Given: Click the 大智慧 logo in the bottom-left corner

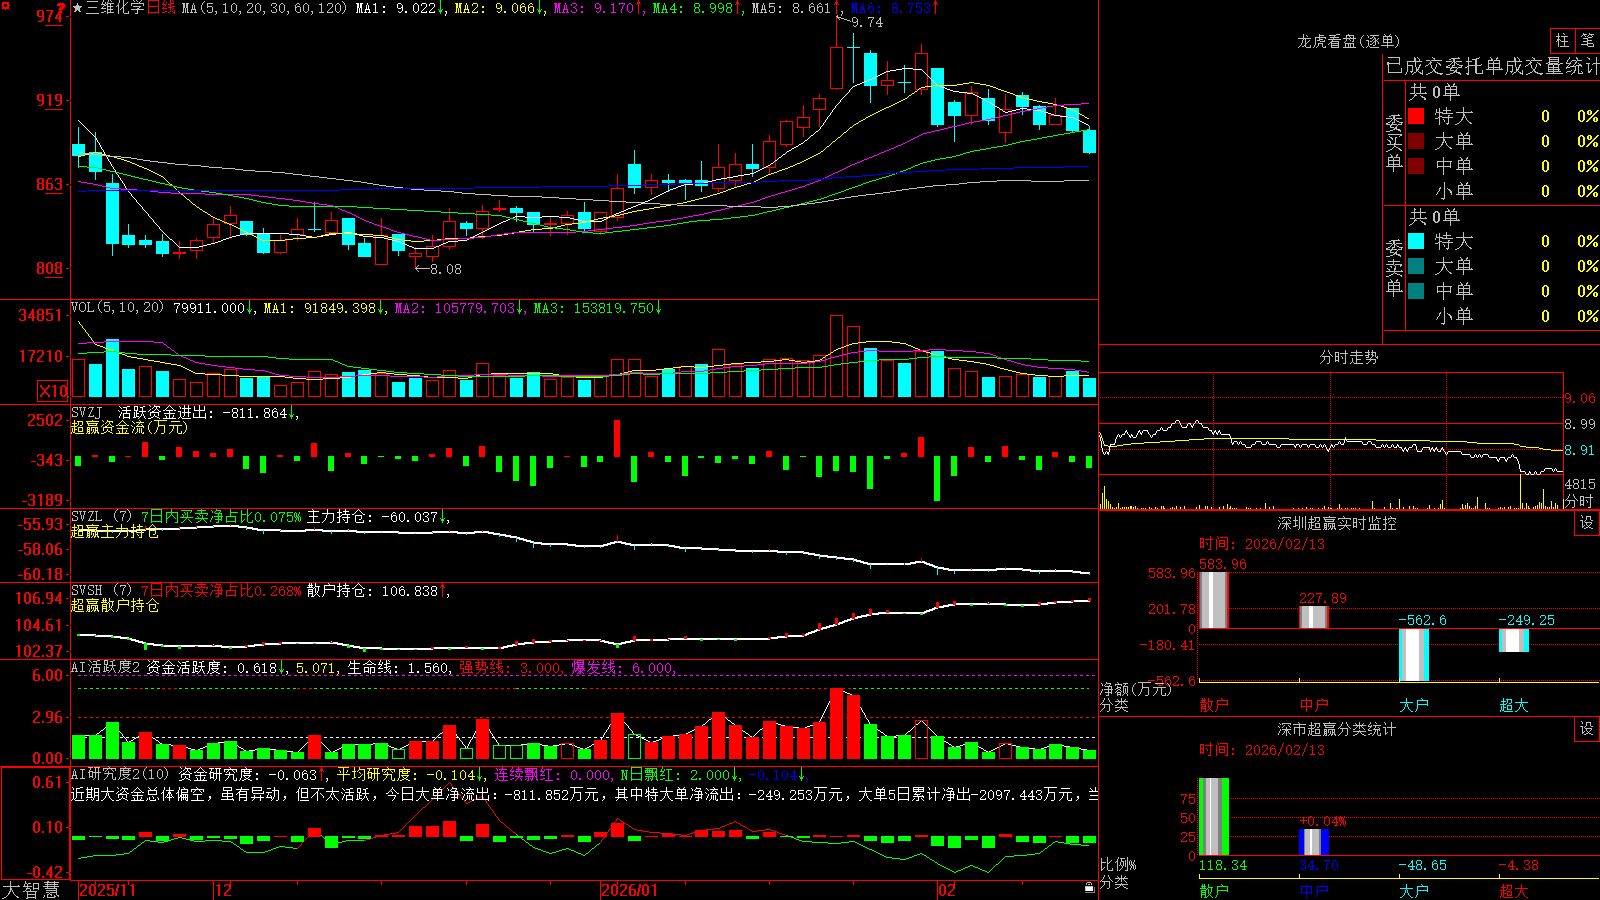Looking at the screenshot, I should pos(31,890).
